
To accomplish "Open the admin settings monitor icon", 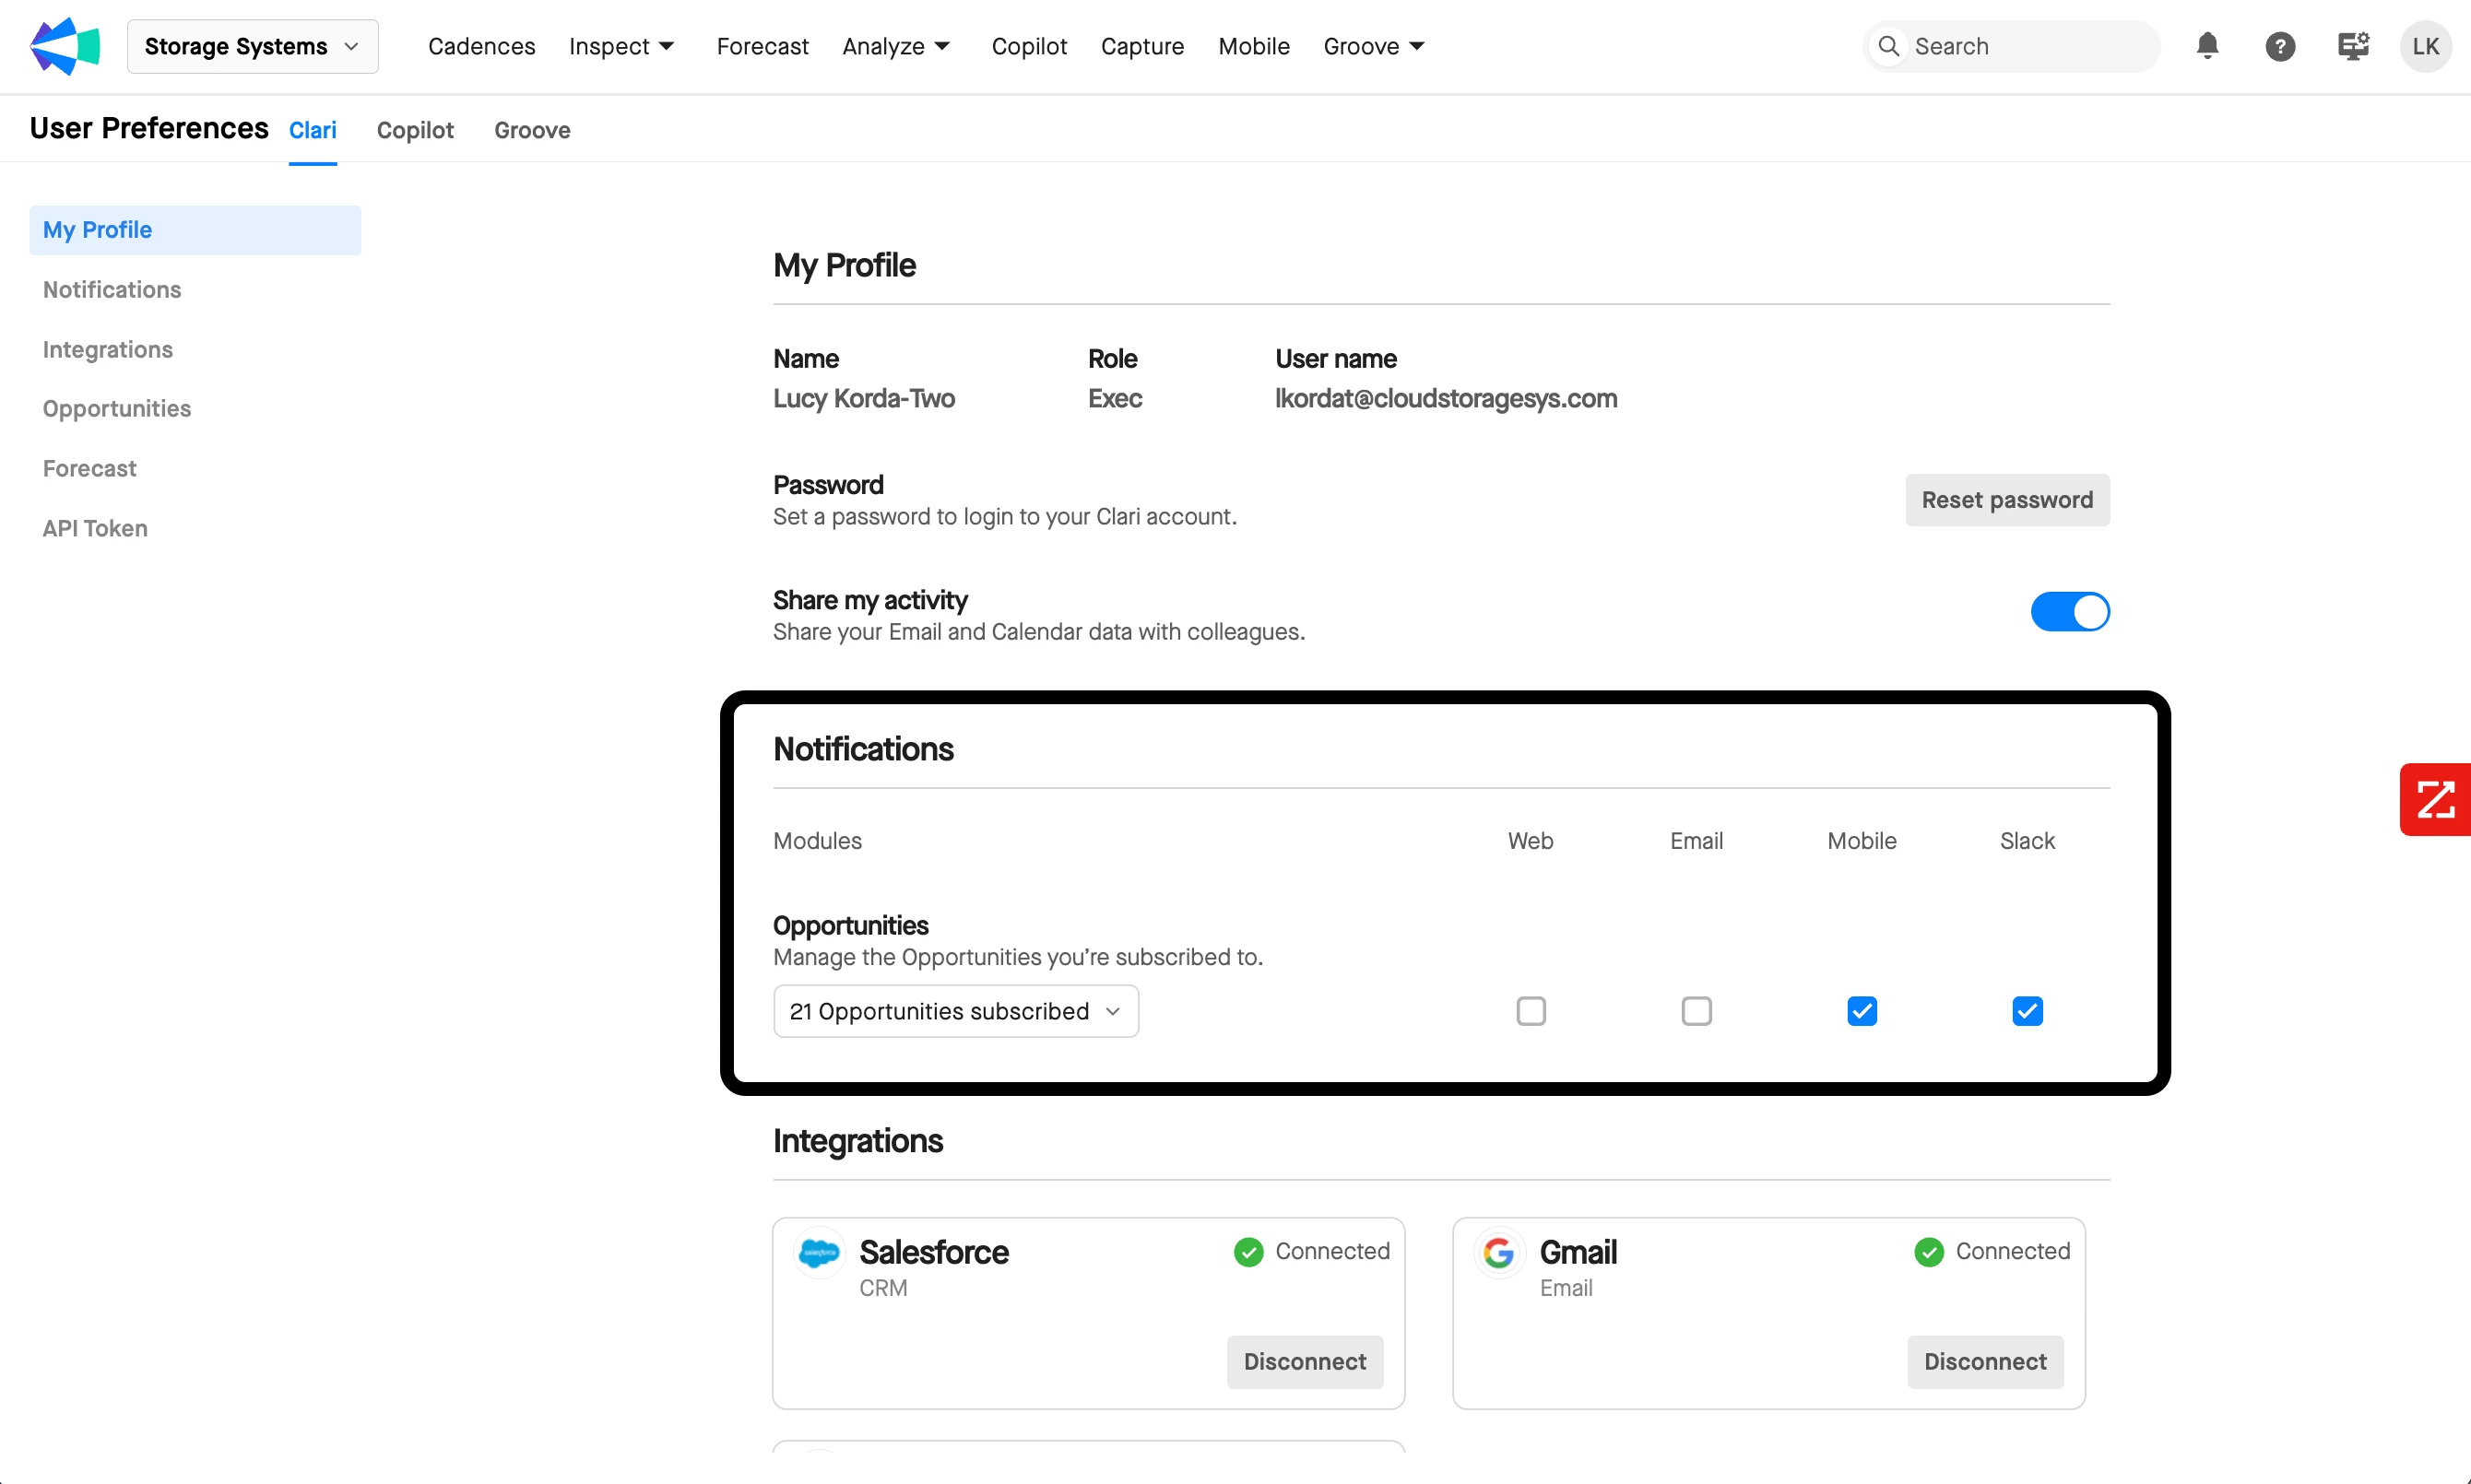I will [x=2352, y=46].
